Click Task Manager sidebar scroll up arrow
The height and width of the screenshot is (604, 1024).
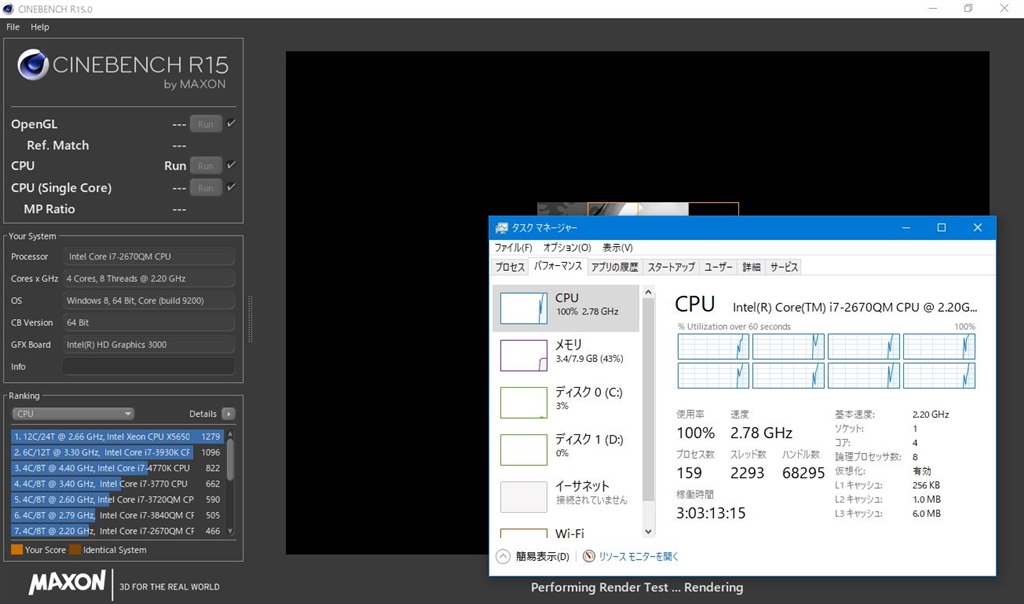(648, 293)
